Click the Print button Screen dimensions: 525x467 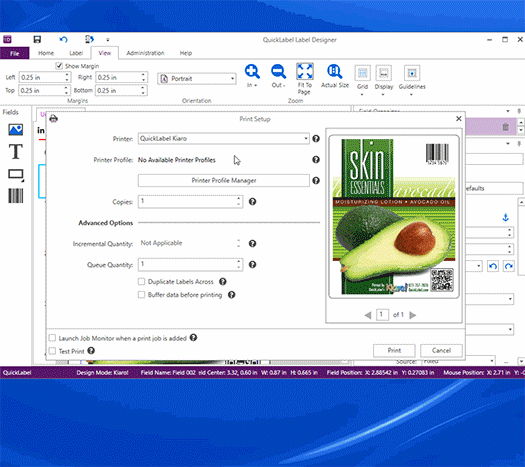coord(394,351)
